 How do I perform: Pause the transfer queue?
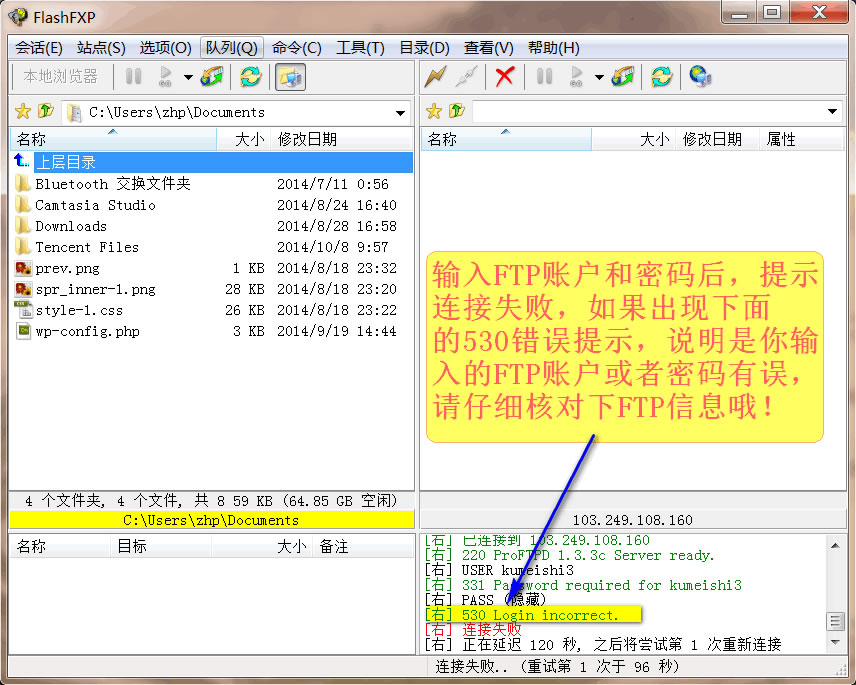pyautogui.click(x=133, y=78)
